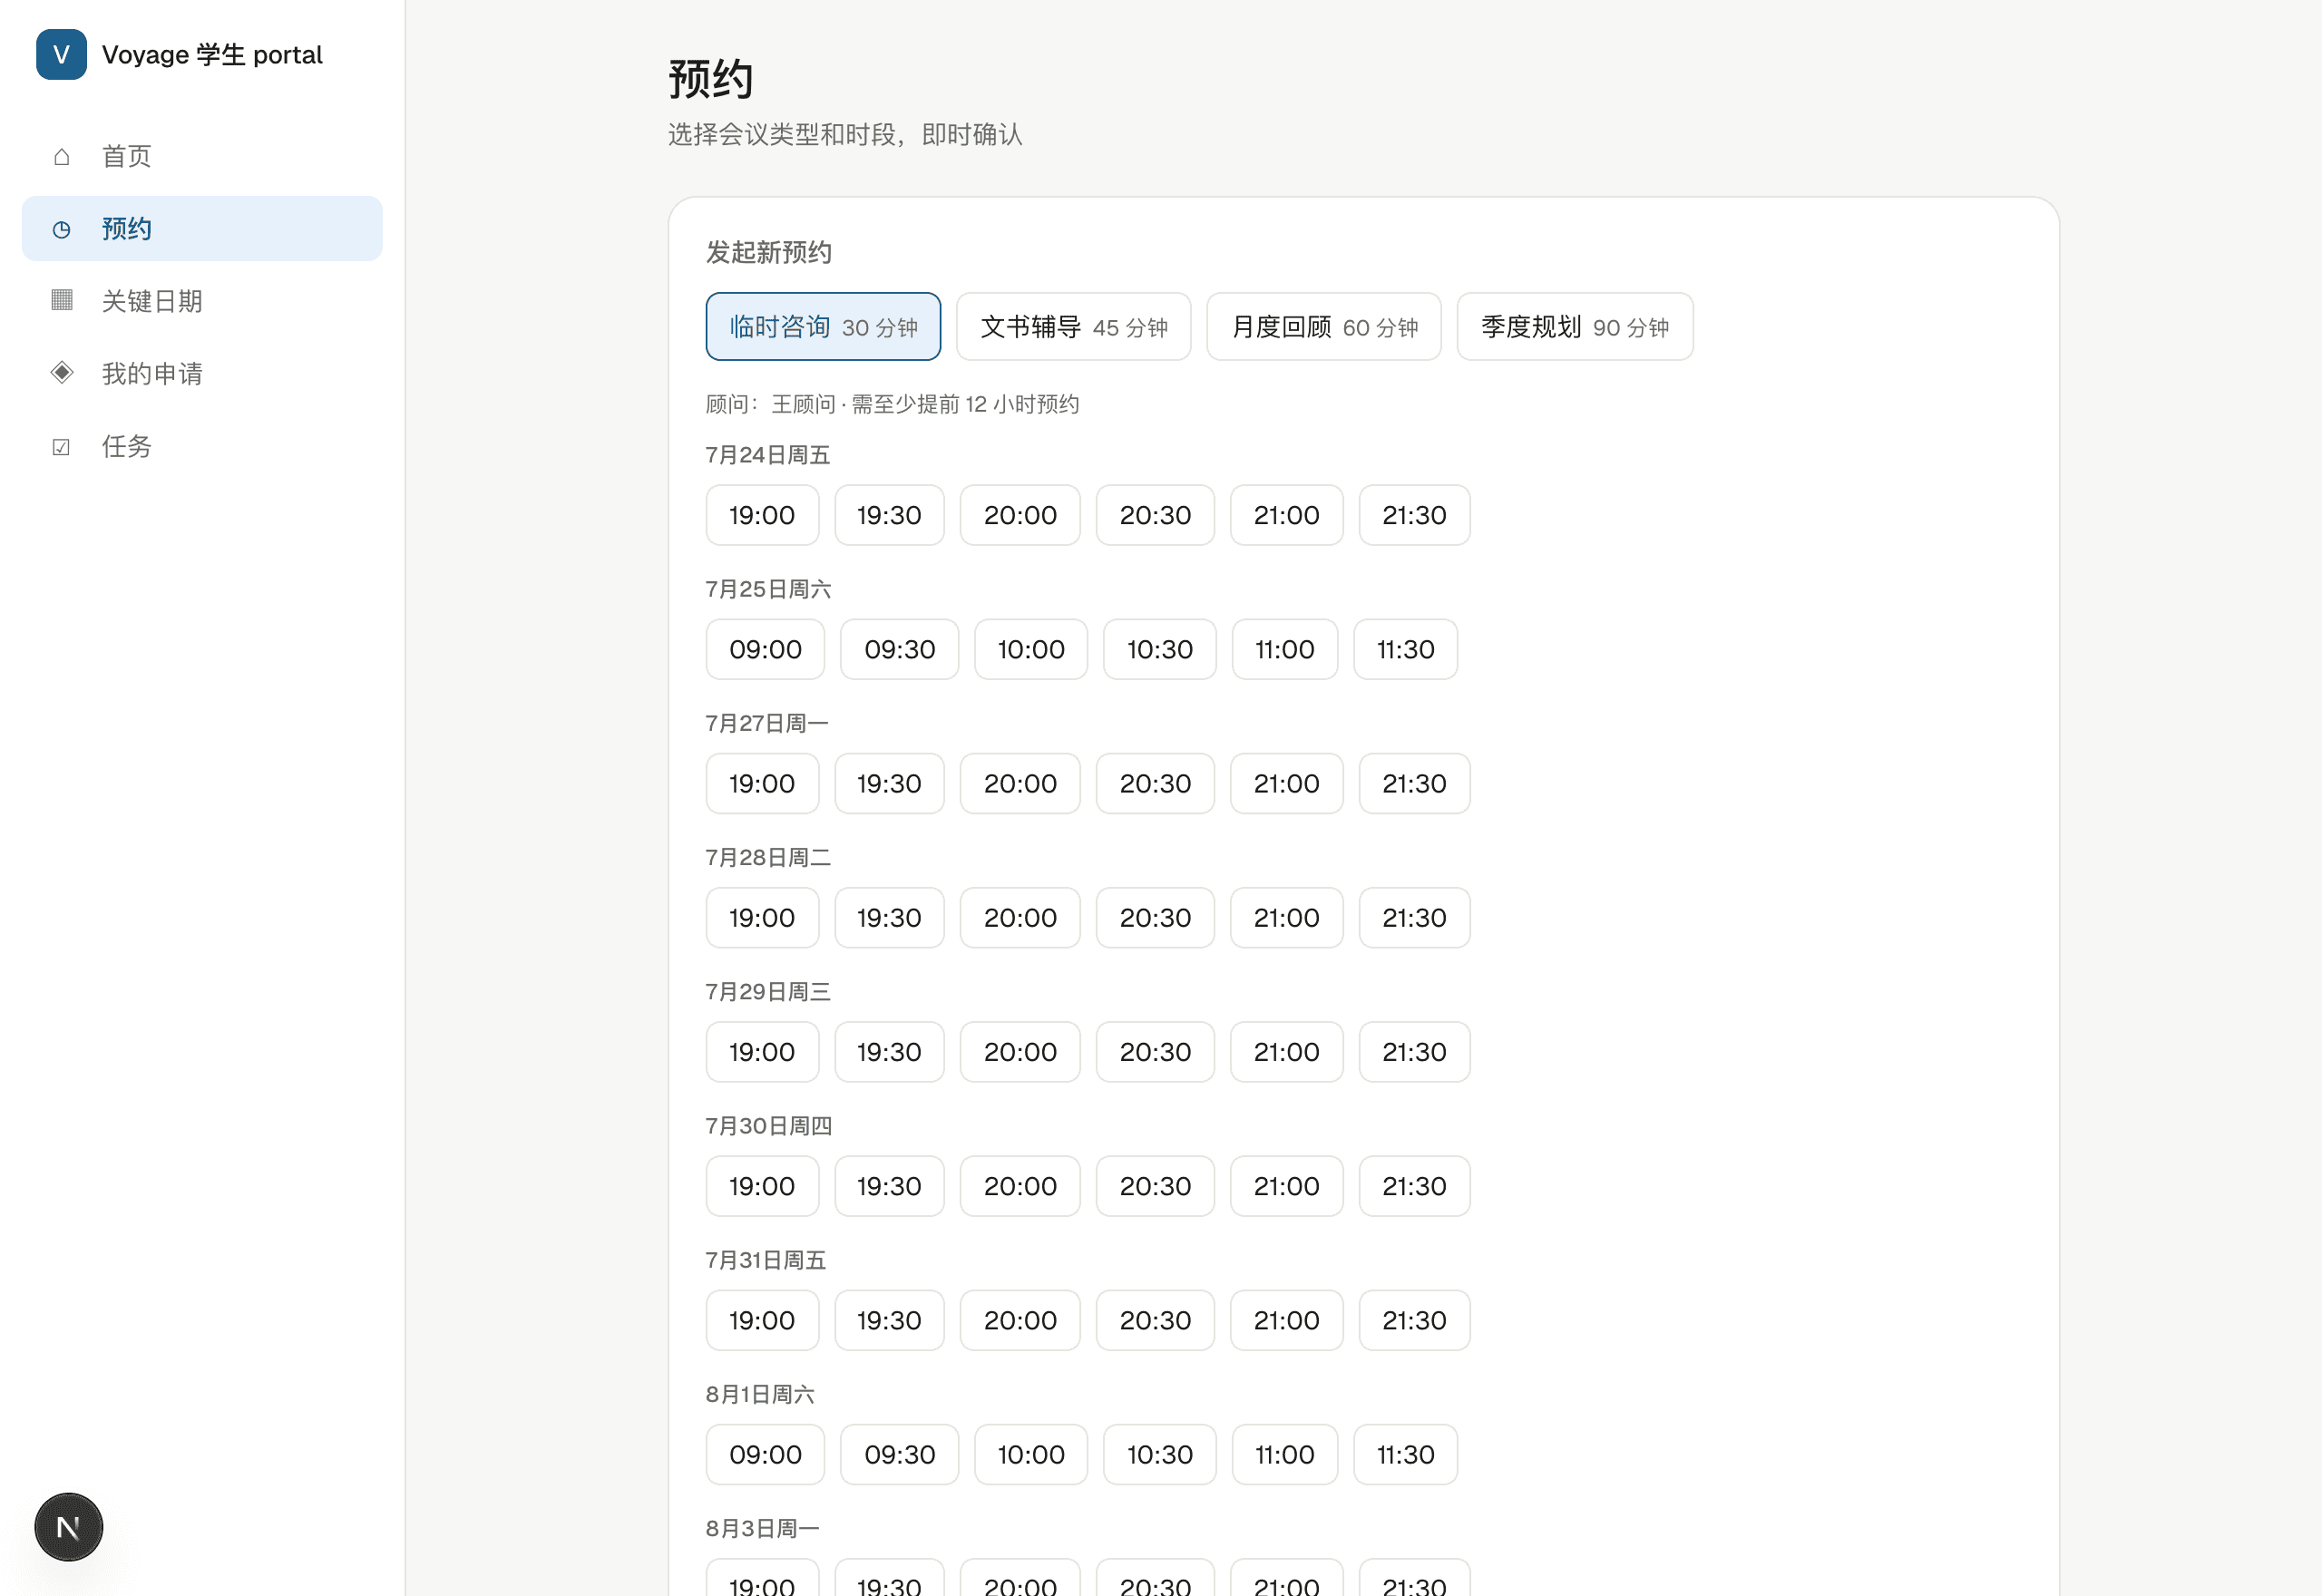The image size is (2322, 1596).
Task: Book 20:00 on 7月24日周五
Action: [1020, 515]
